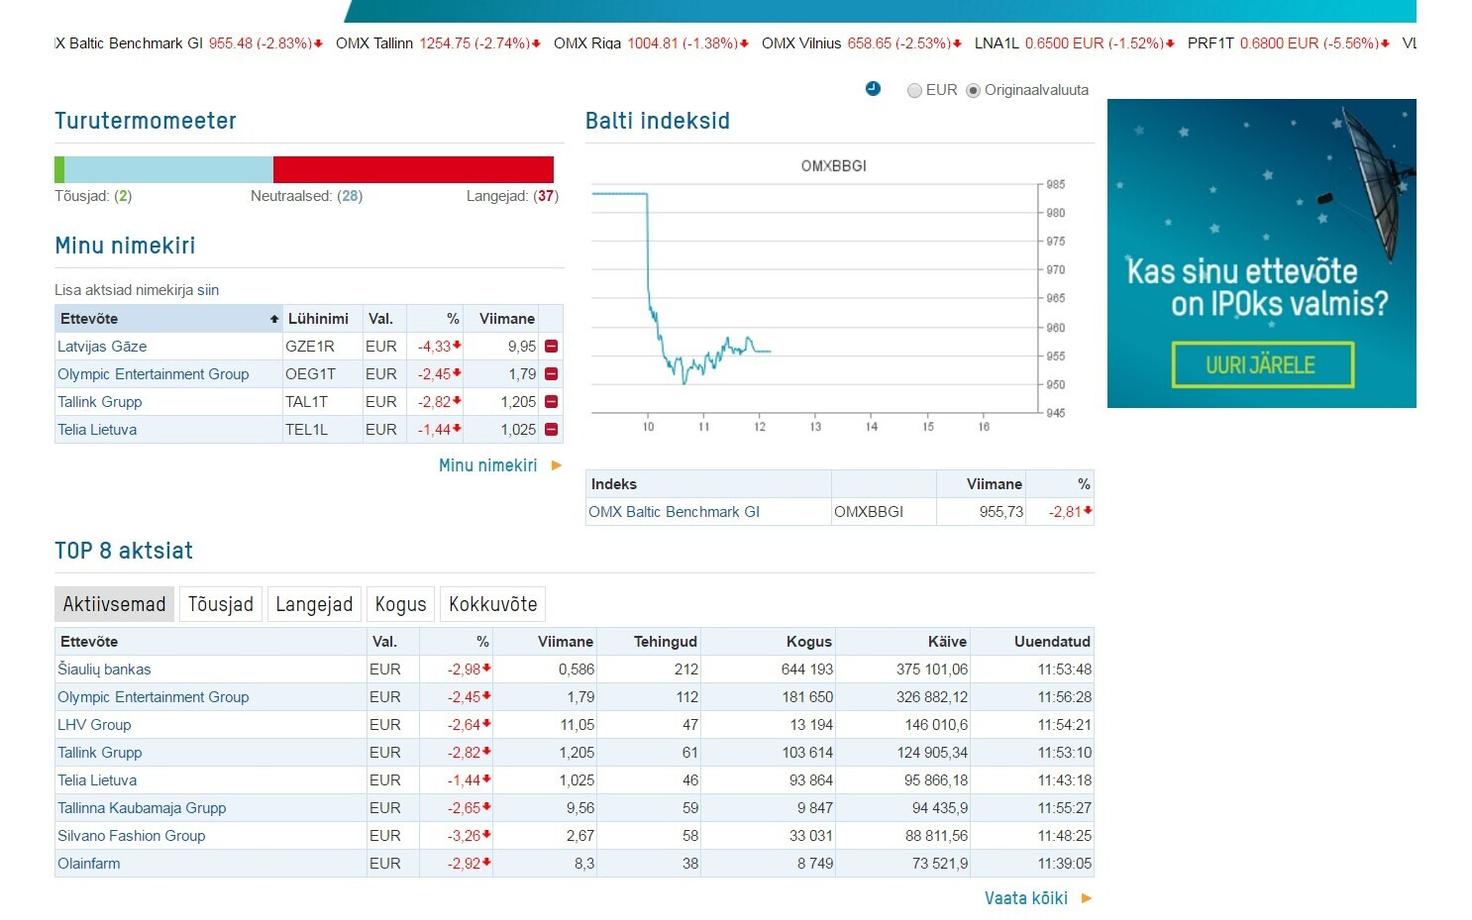
Task: Open the Langejad tab
Action: tap(314, 604)
